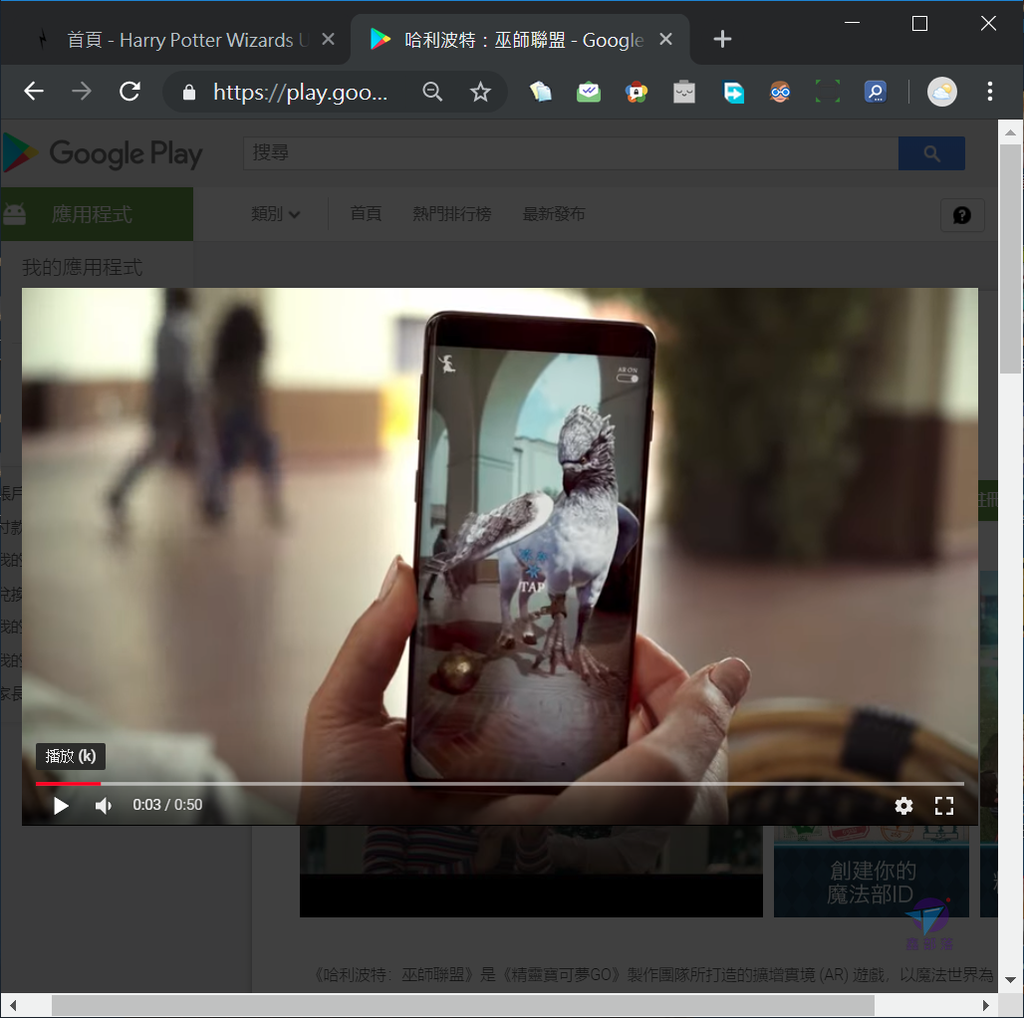
Task: Click the green screenshot frame extension icon
Action: (x=827, y=92)
